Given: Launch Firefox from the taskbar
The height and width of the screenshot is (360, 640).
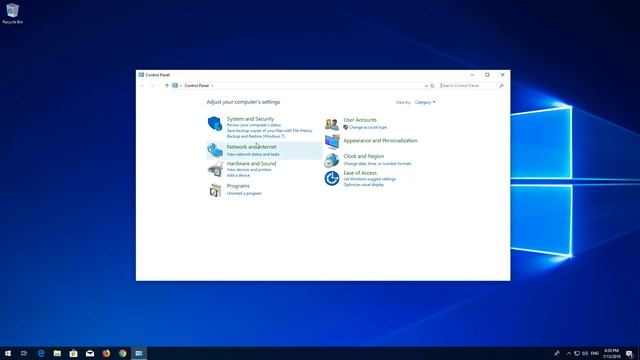Looking at the screenshot, I should [x=106, y=353].
